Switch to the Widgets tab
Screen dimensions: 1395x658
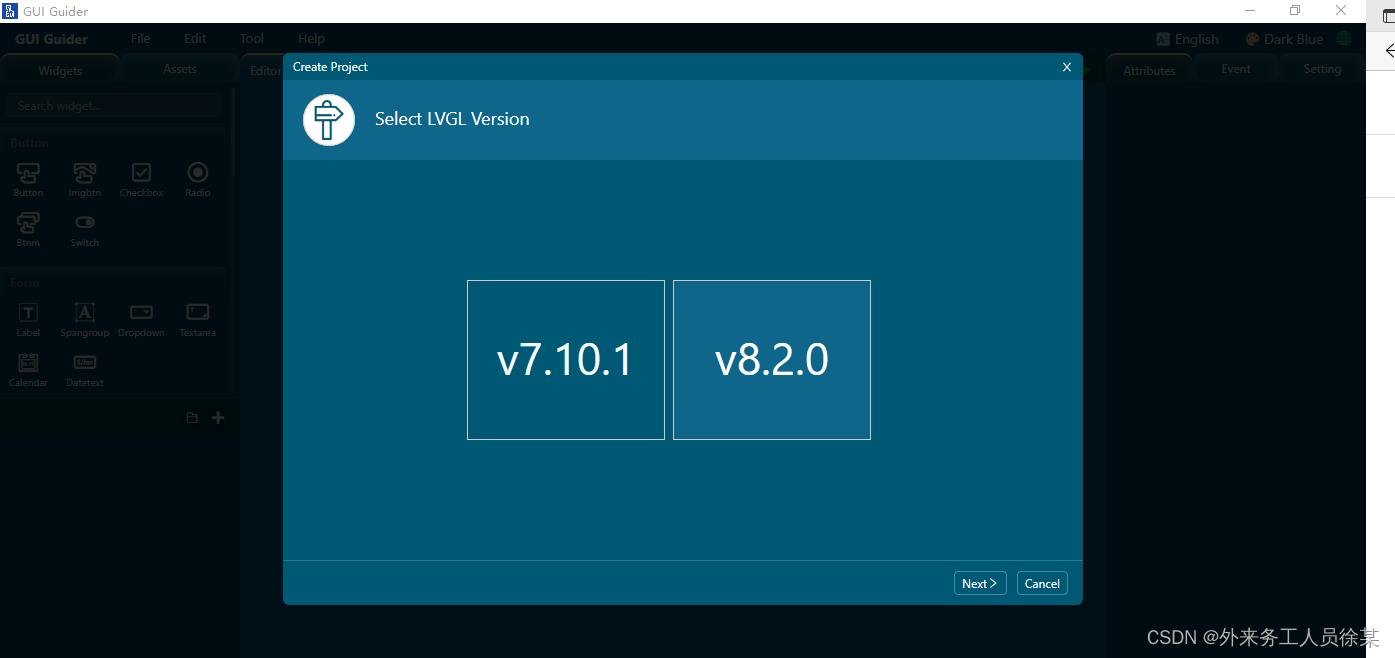[x=60, y=70]
